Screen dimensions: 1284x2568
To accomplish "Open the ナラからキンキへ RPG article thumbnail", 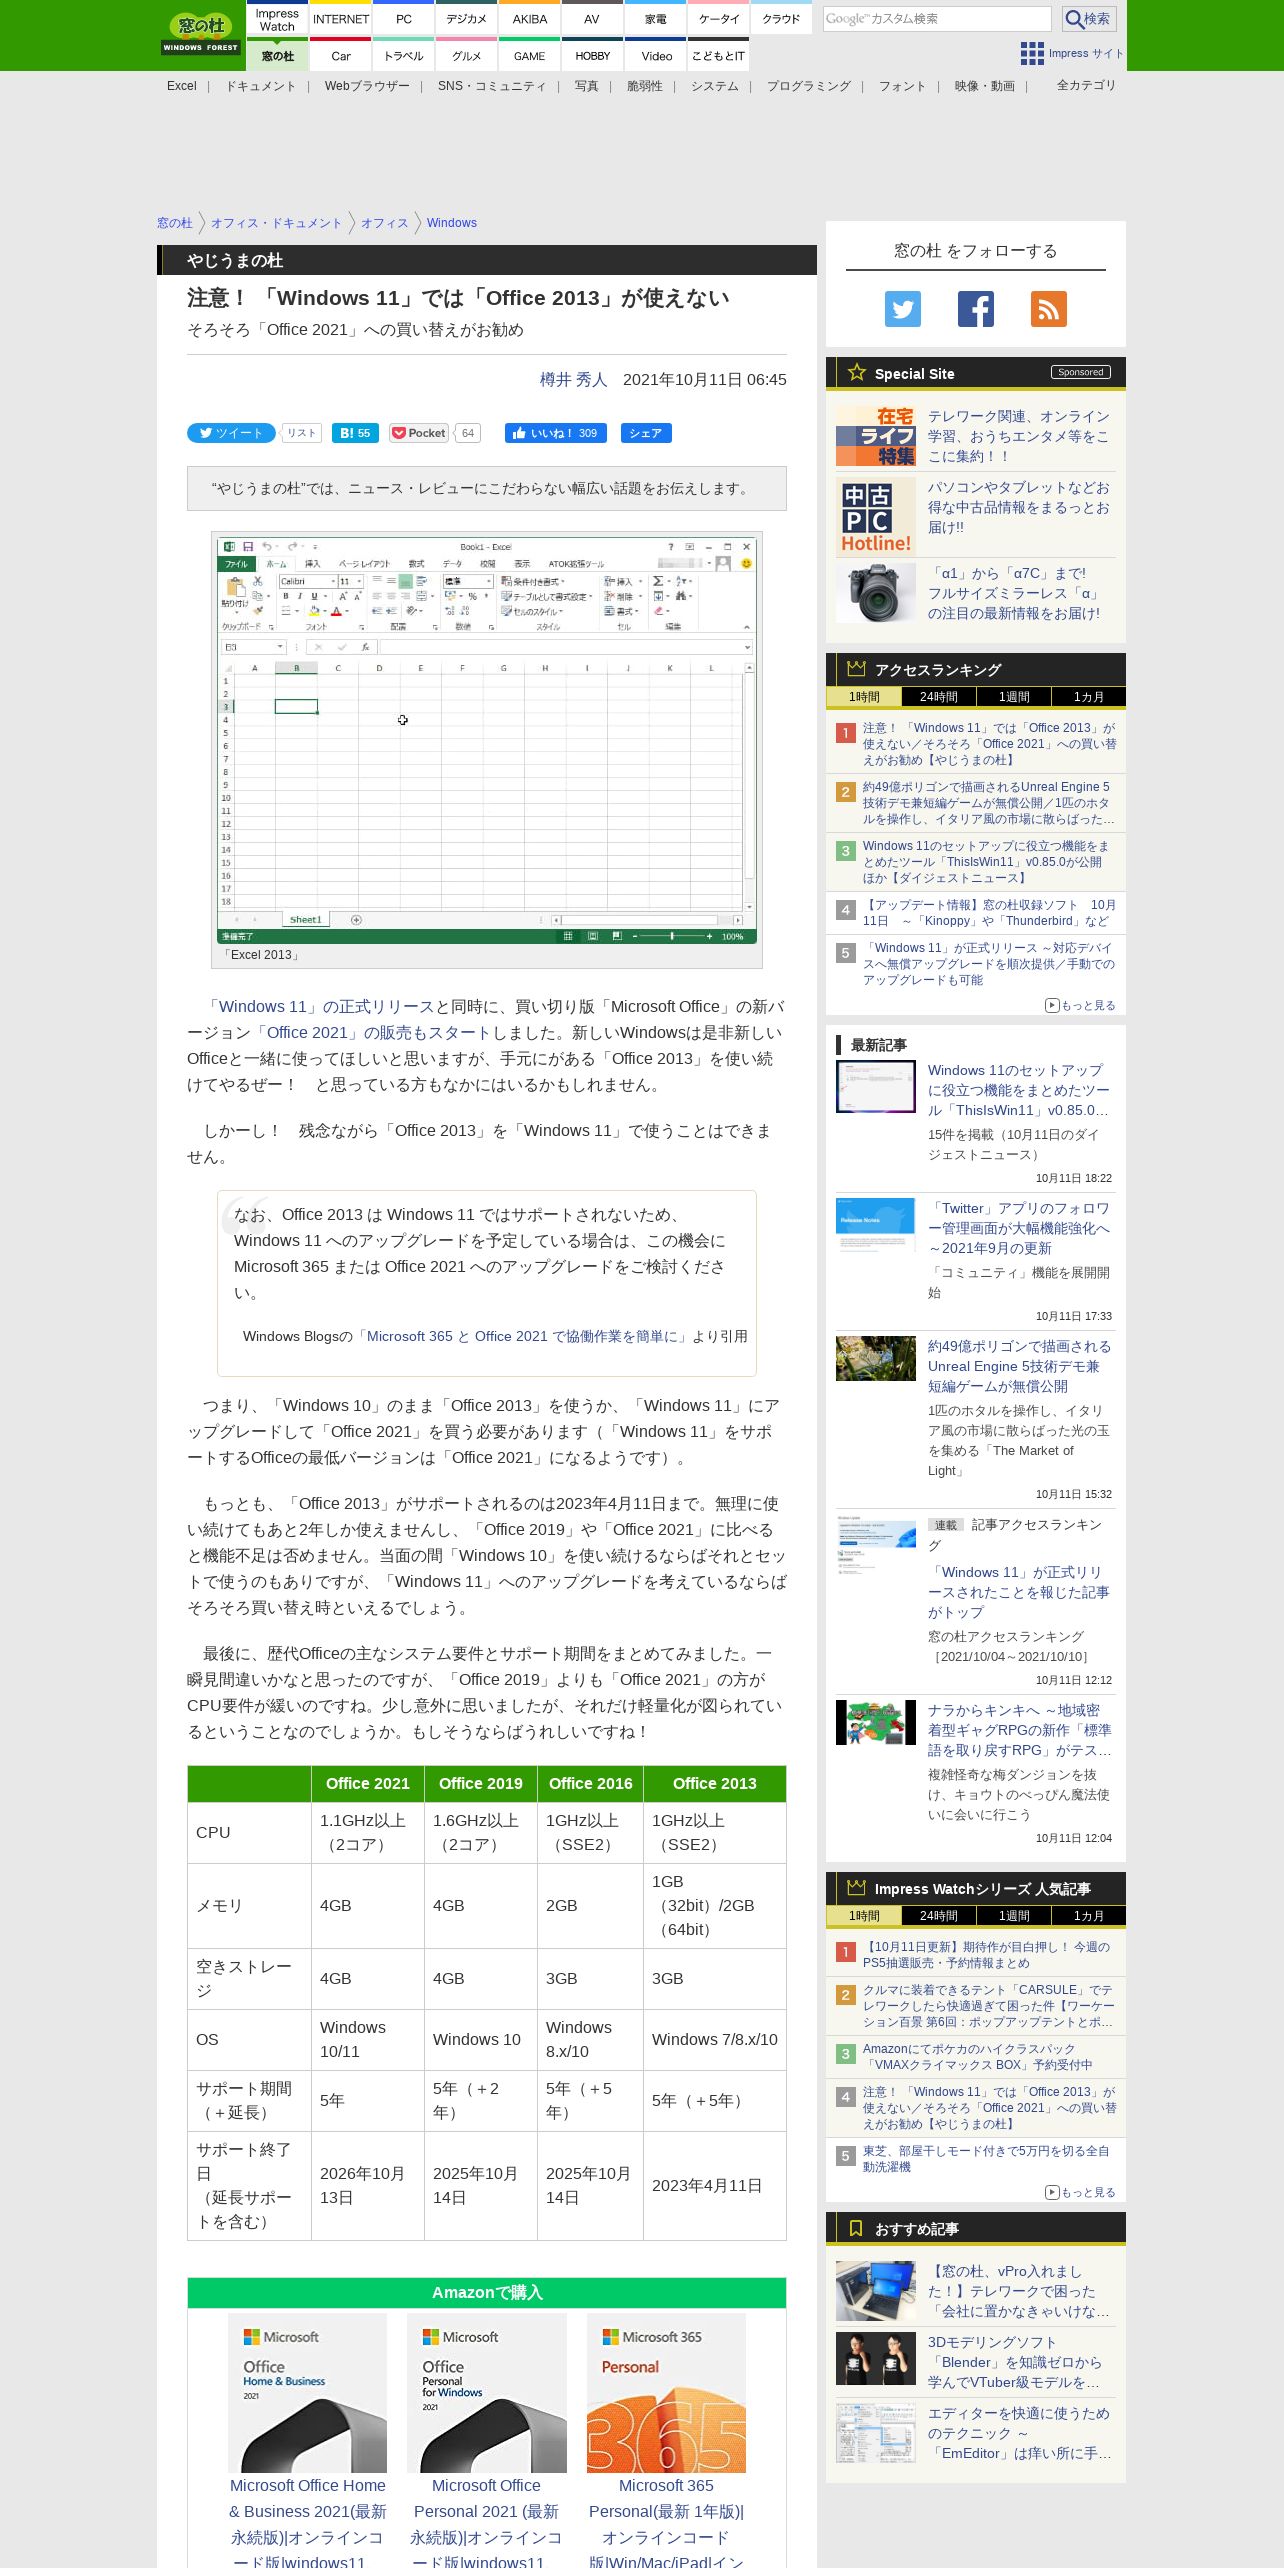I will click(876, 1722).
